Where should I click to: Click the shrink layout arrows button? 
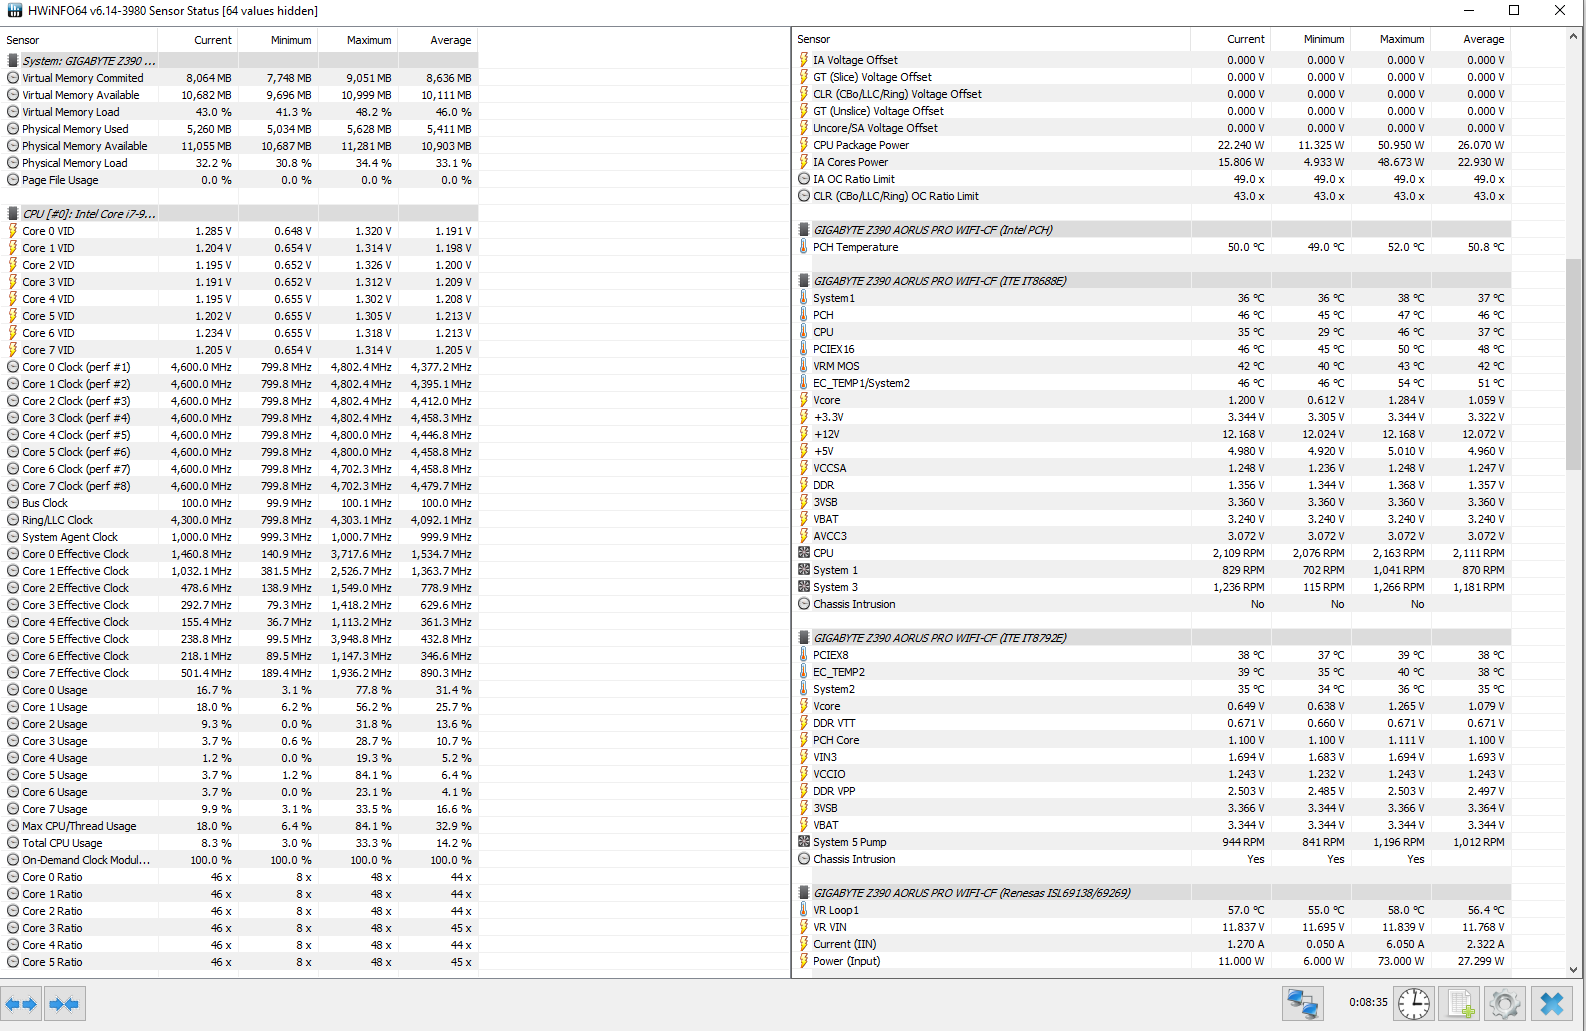point(64,1004)
